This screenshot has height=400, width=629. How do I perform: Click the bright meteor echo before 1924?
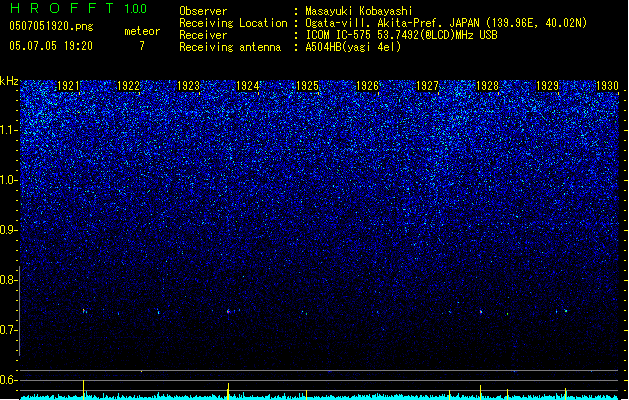[x=228, y=311]
